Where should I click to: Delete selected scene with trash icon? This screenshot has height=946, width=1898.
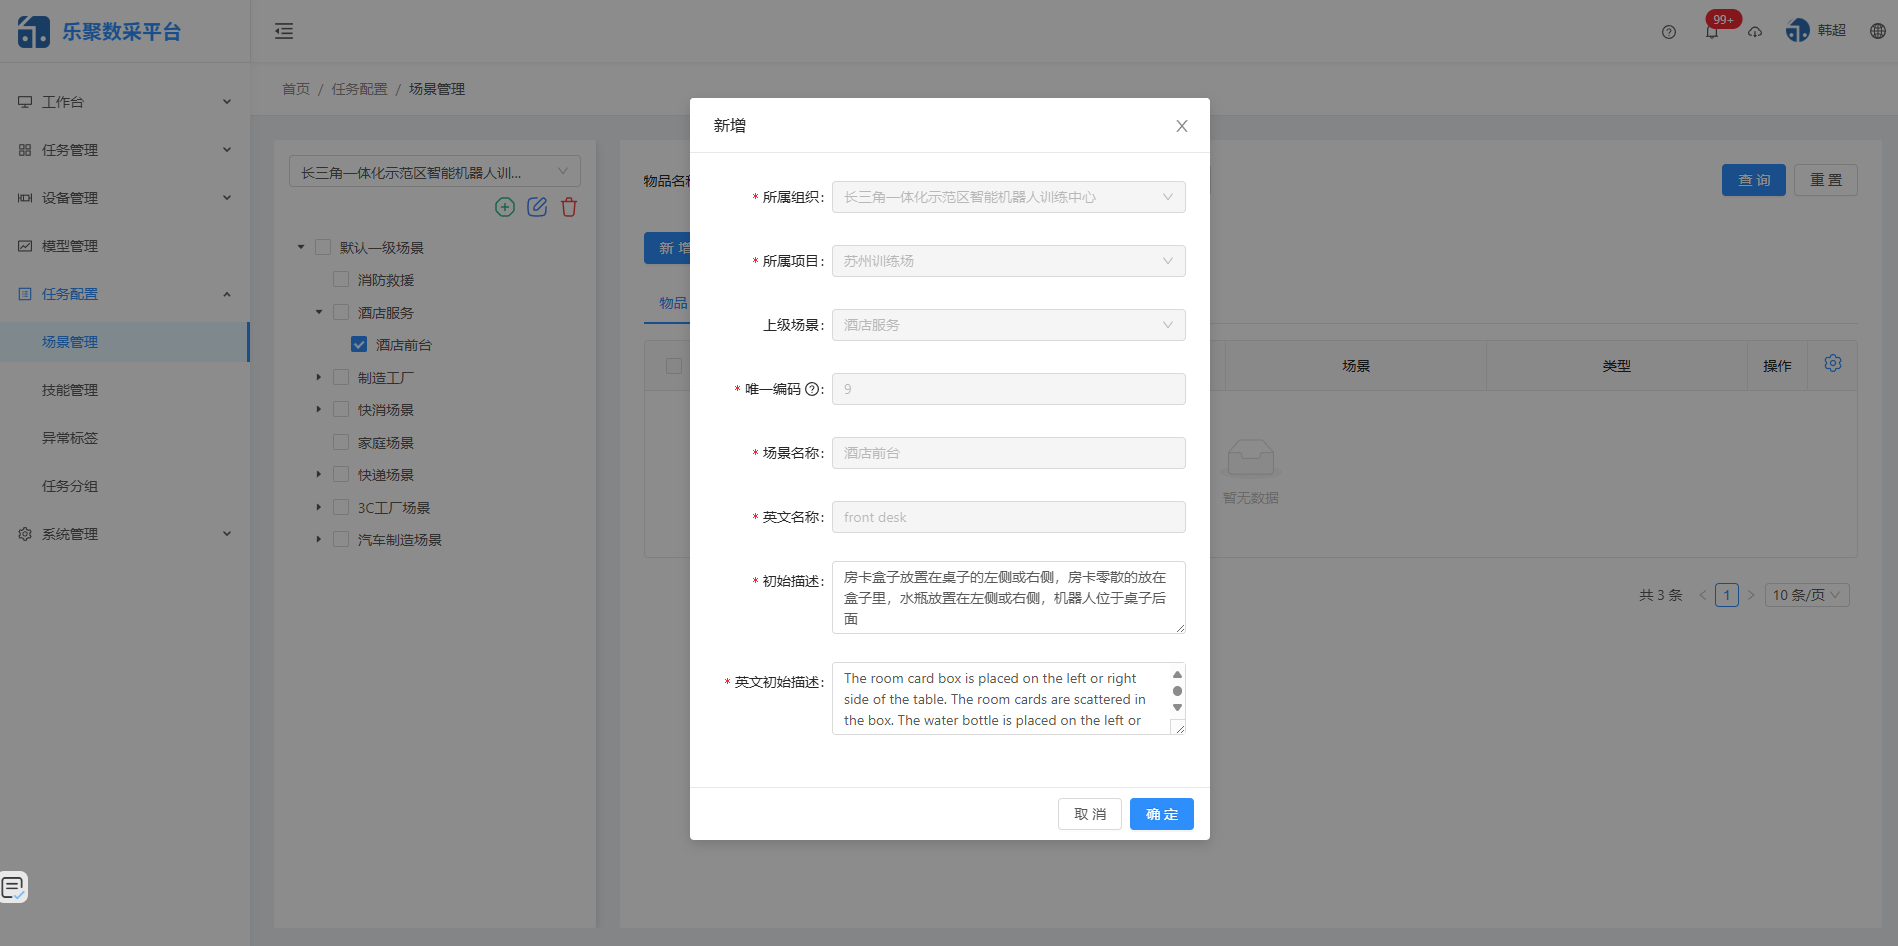click(569, 207)
